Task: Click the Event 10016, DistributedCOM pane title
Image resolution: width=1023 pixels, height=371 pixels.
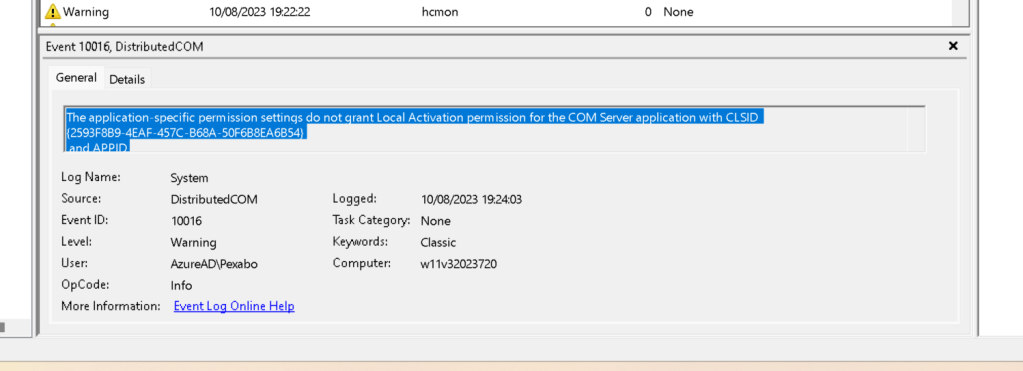Action: tap(125, 46)
